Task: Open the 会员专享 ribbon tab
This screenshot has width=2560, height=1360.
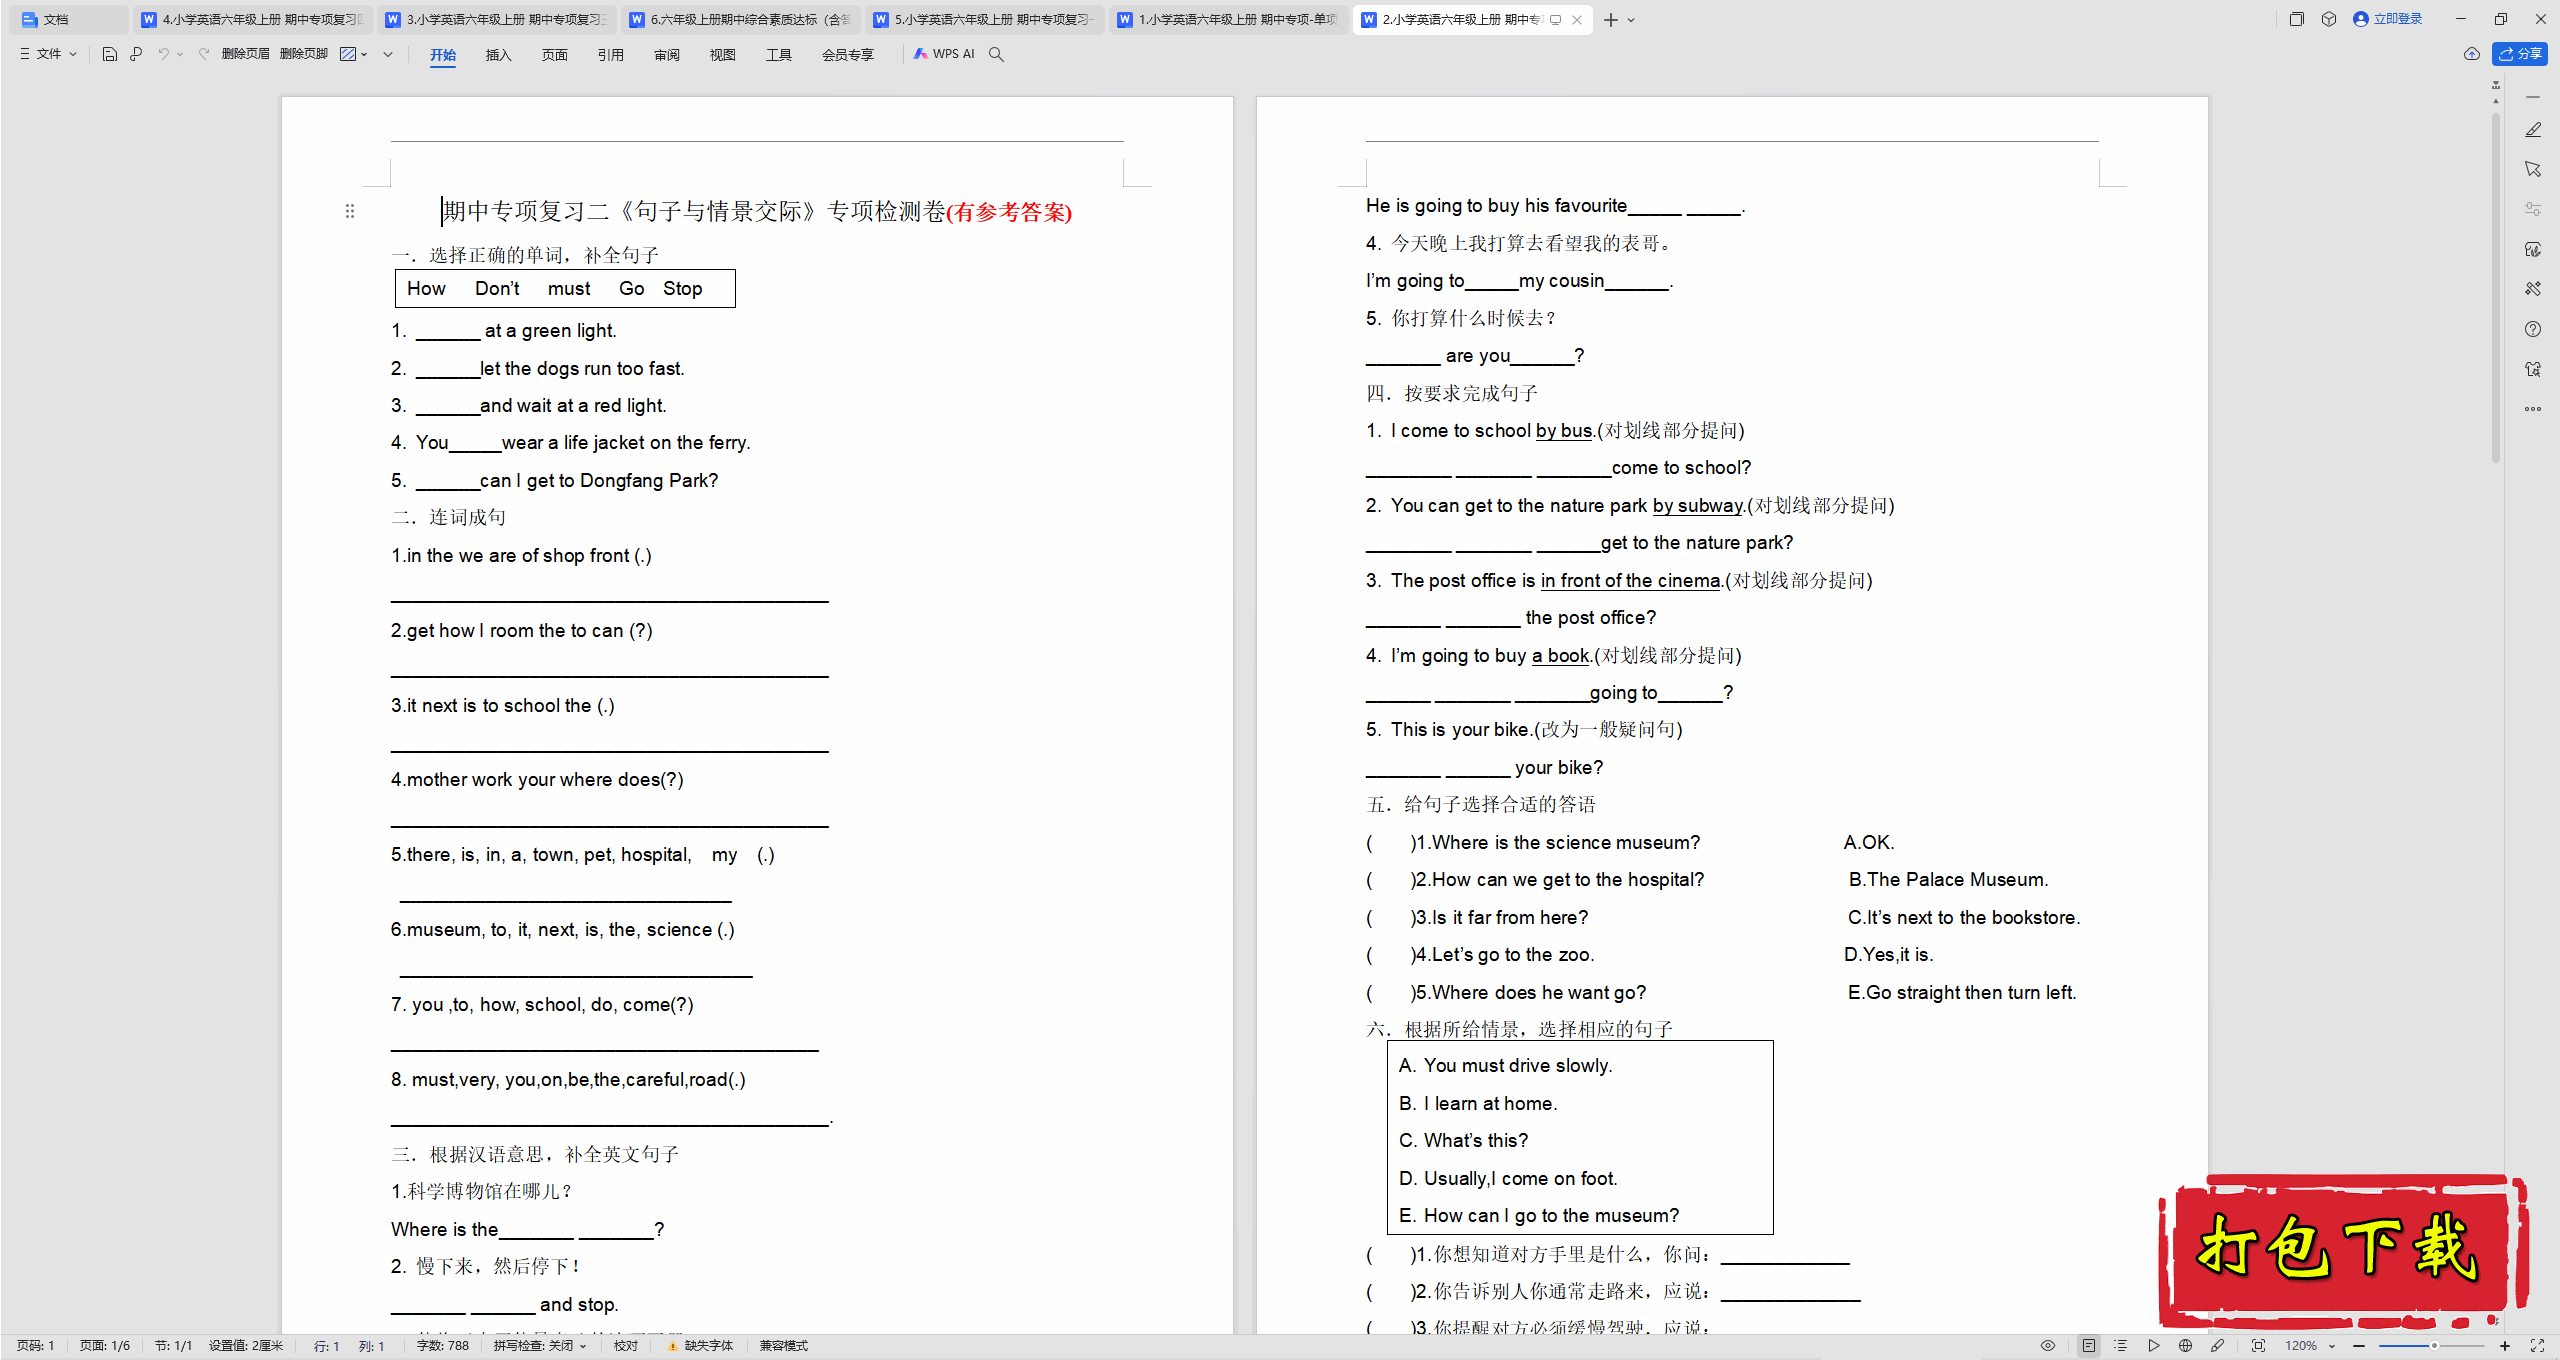Action: click(x=848, y=55)
